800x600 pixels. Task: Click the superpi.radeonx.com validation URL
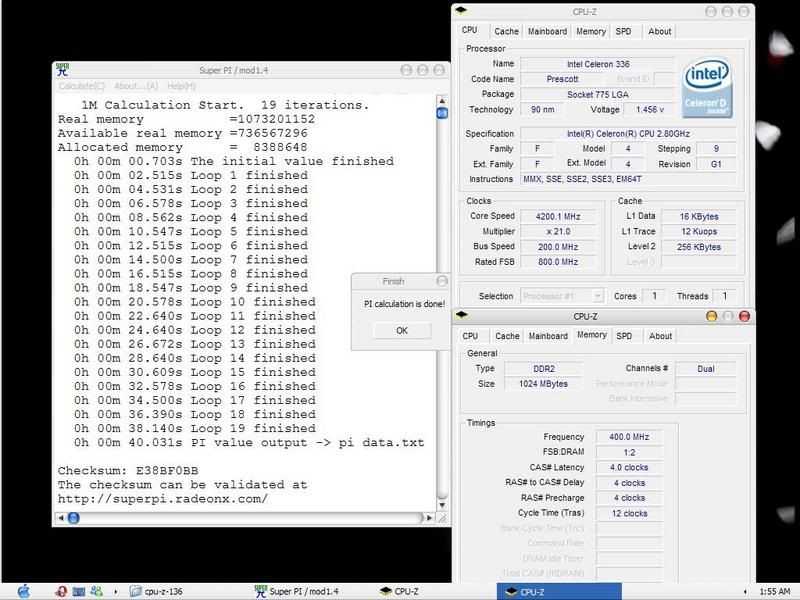tap(163, 498)
